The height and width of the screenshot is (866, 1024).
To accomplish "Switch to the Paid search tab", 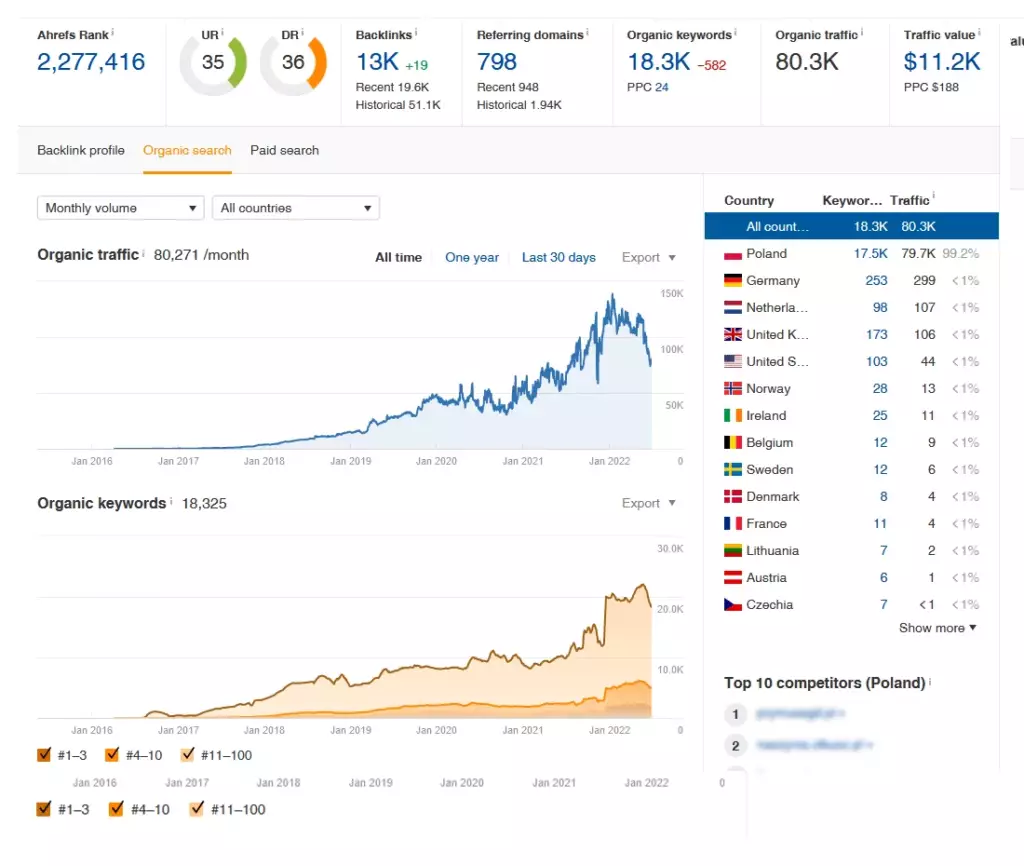I will point(285,150).
